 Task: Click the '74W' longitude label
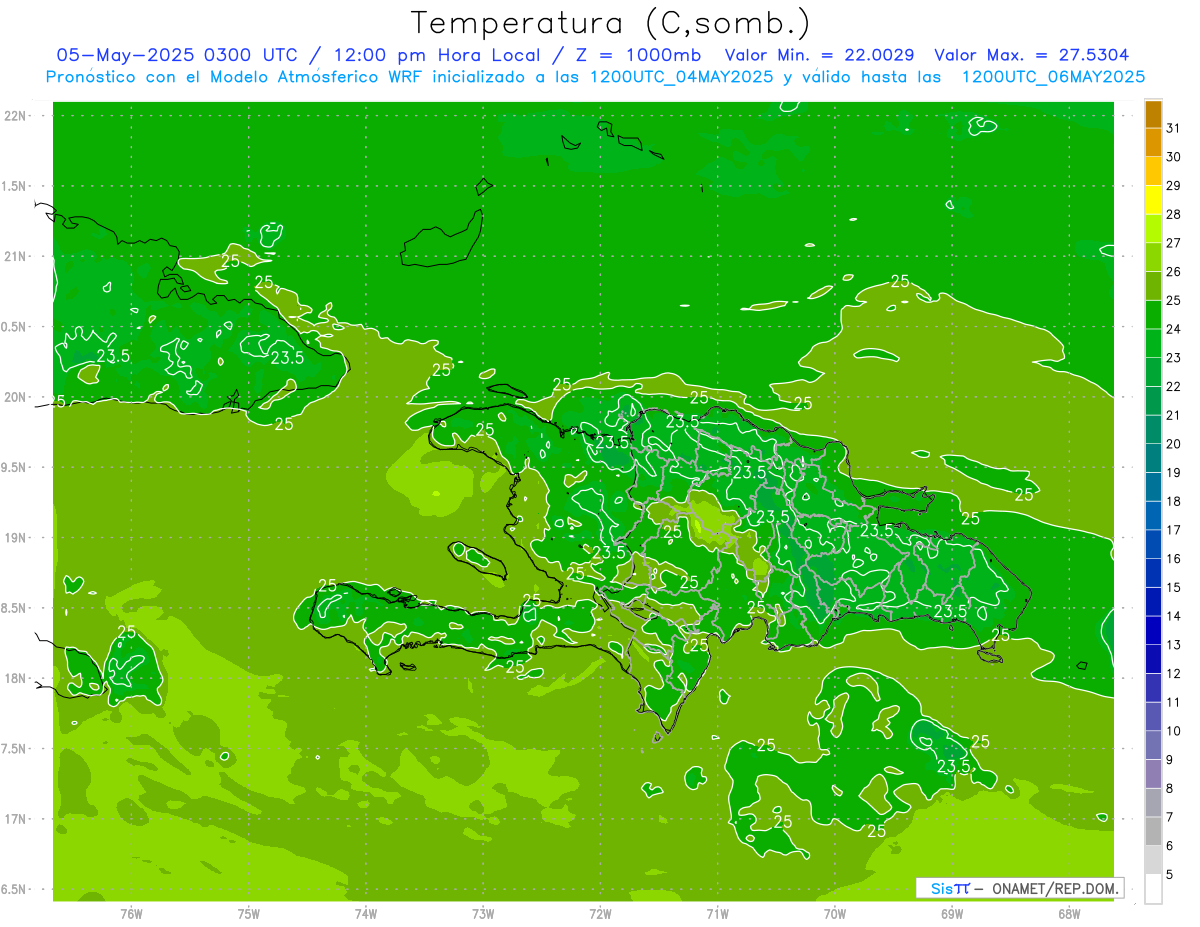[x=365, y=914]
